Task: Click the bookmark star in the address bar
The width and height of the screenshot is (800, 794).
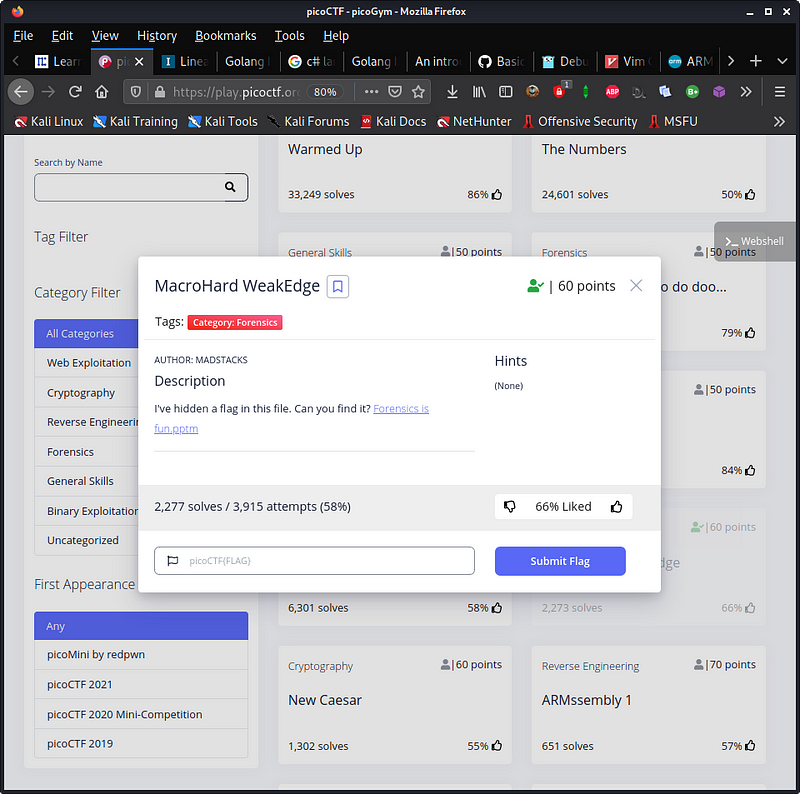Action: [419, 91]
